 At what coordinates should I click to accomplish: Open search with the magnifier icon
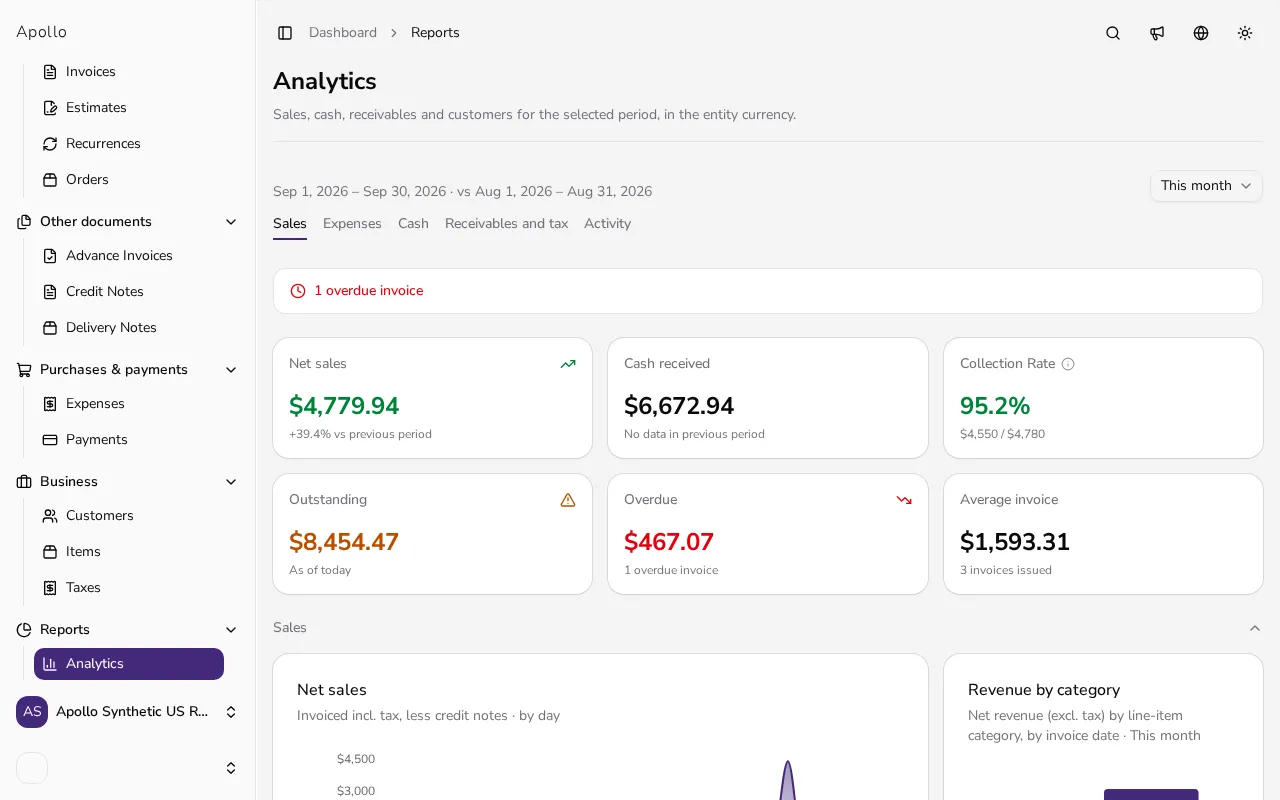(x=1113, y=33)
